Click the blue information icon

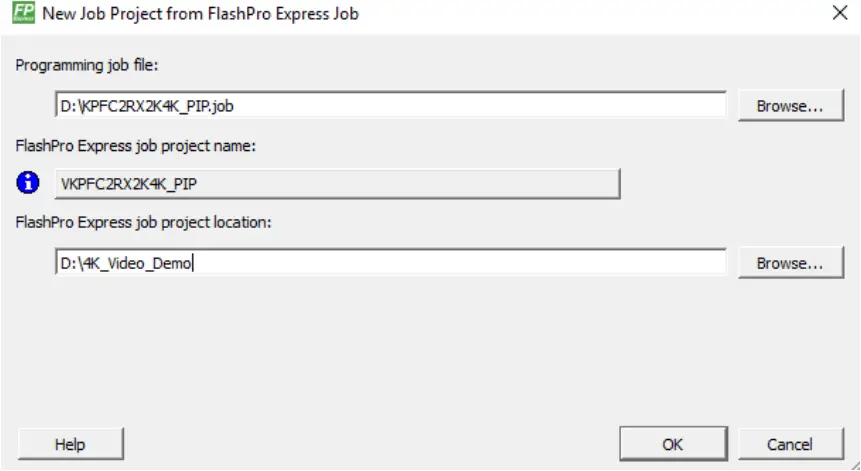[x=31, y=183]
